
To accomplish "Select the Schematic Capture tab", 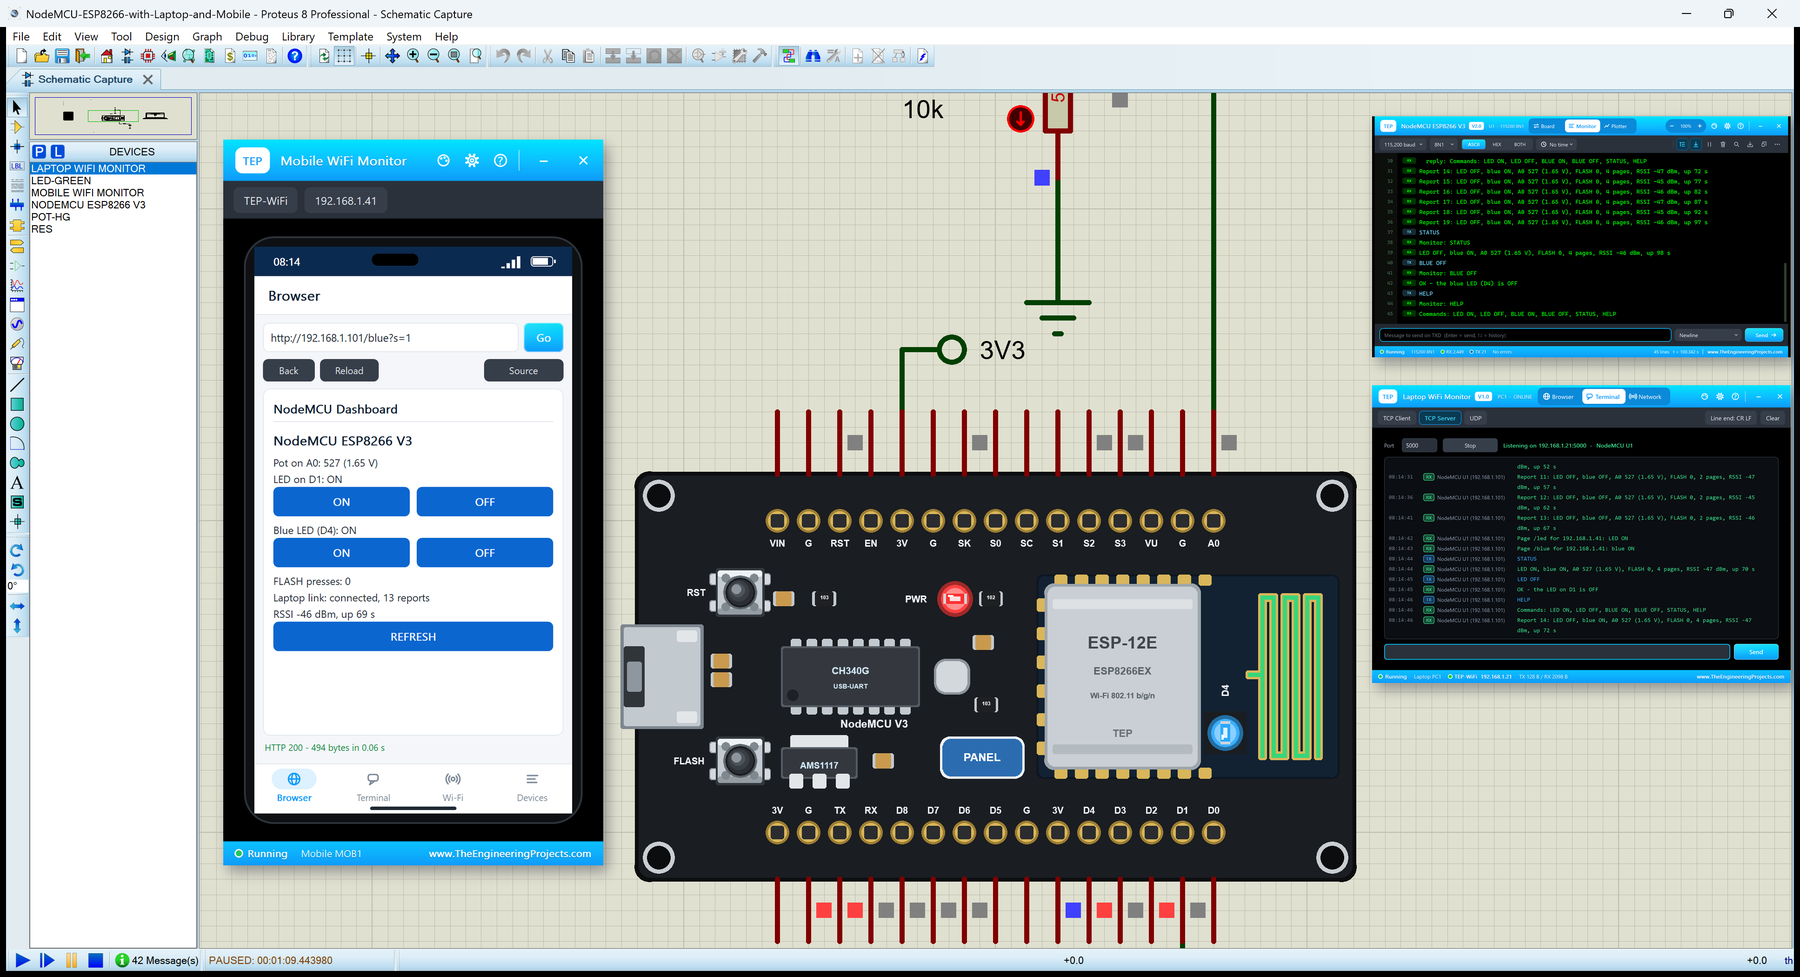I will tap(85, 79).
